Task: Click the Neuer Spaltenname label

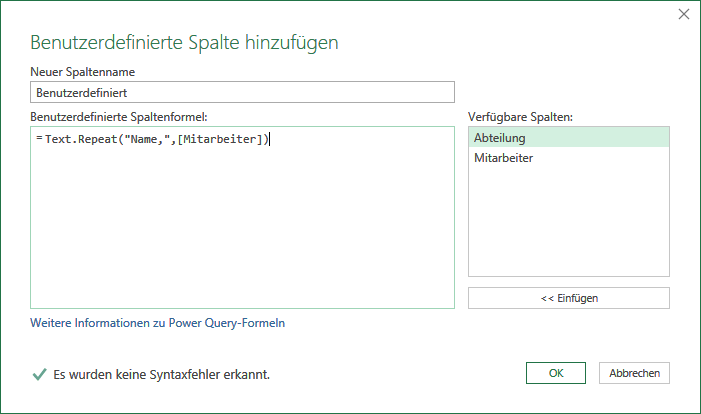Action: coord(83,72)
